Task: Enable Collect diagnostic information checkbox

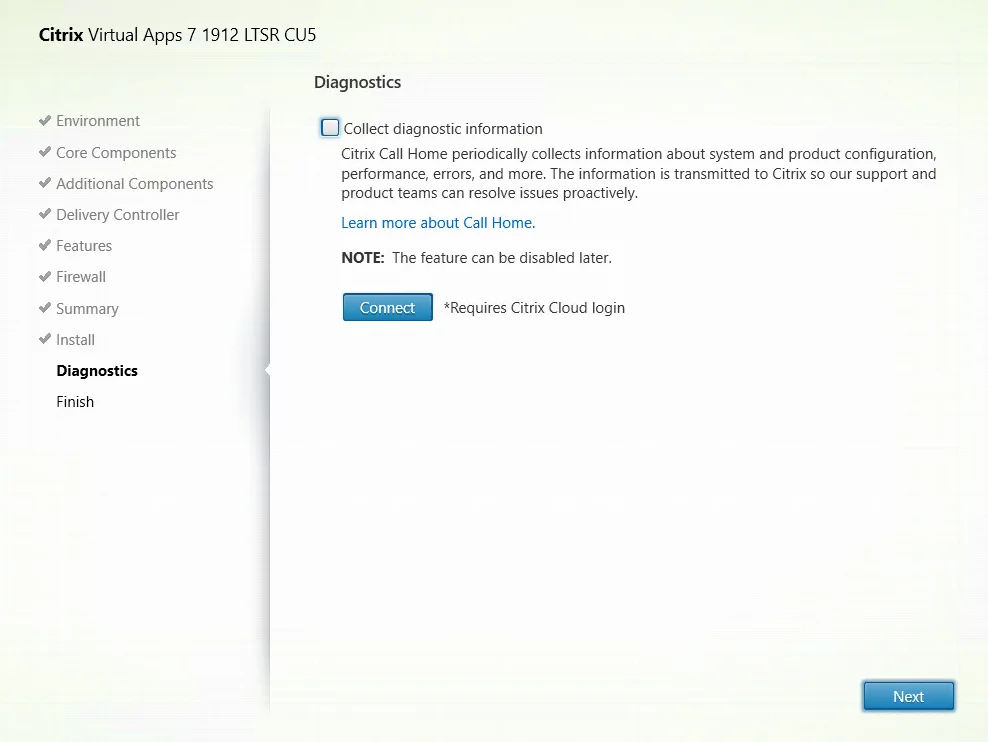Action: click(330, 128)
